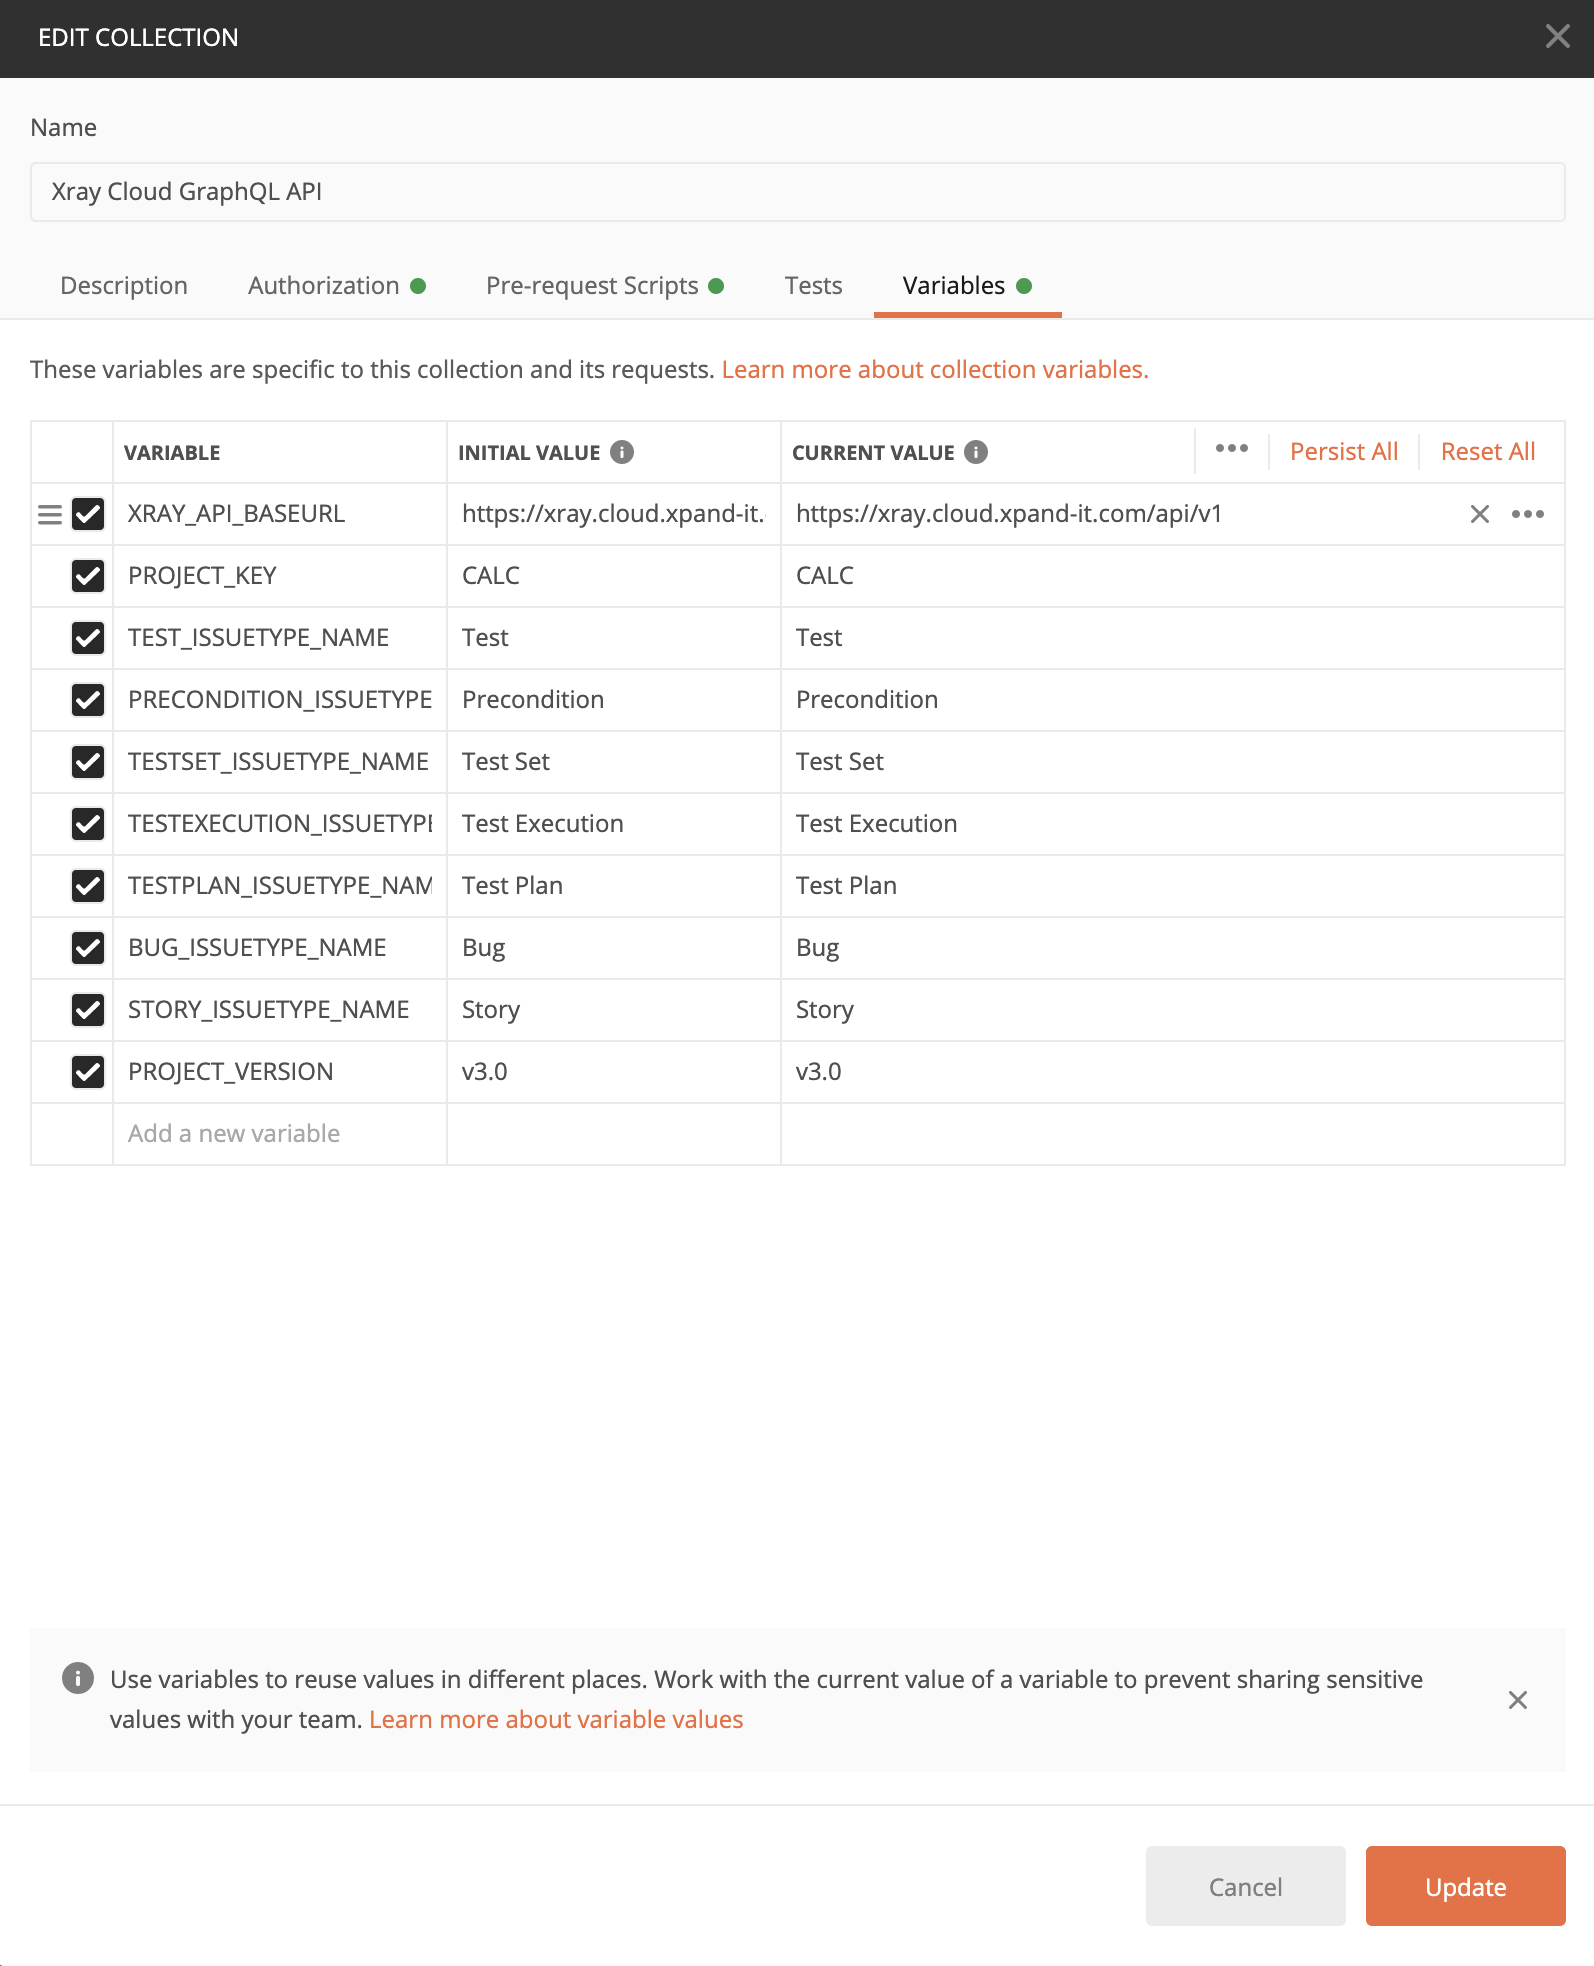Edit Test Set initial value cell

tap(613, 762)
